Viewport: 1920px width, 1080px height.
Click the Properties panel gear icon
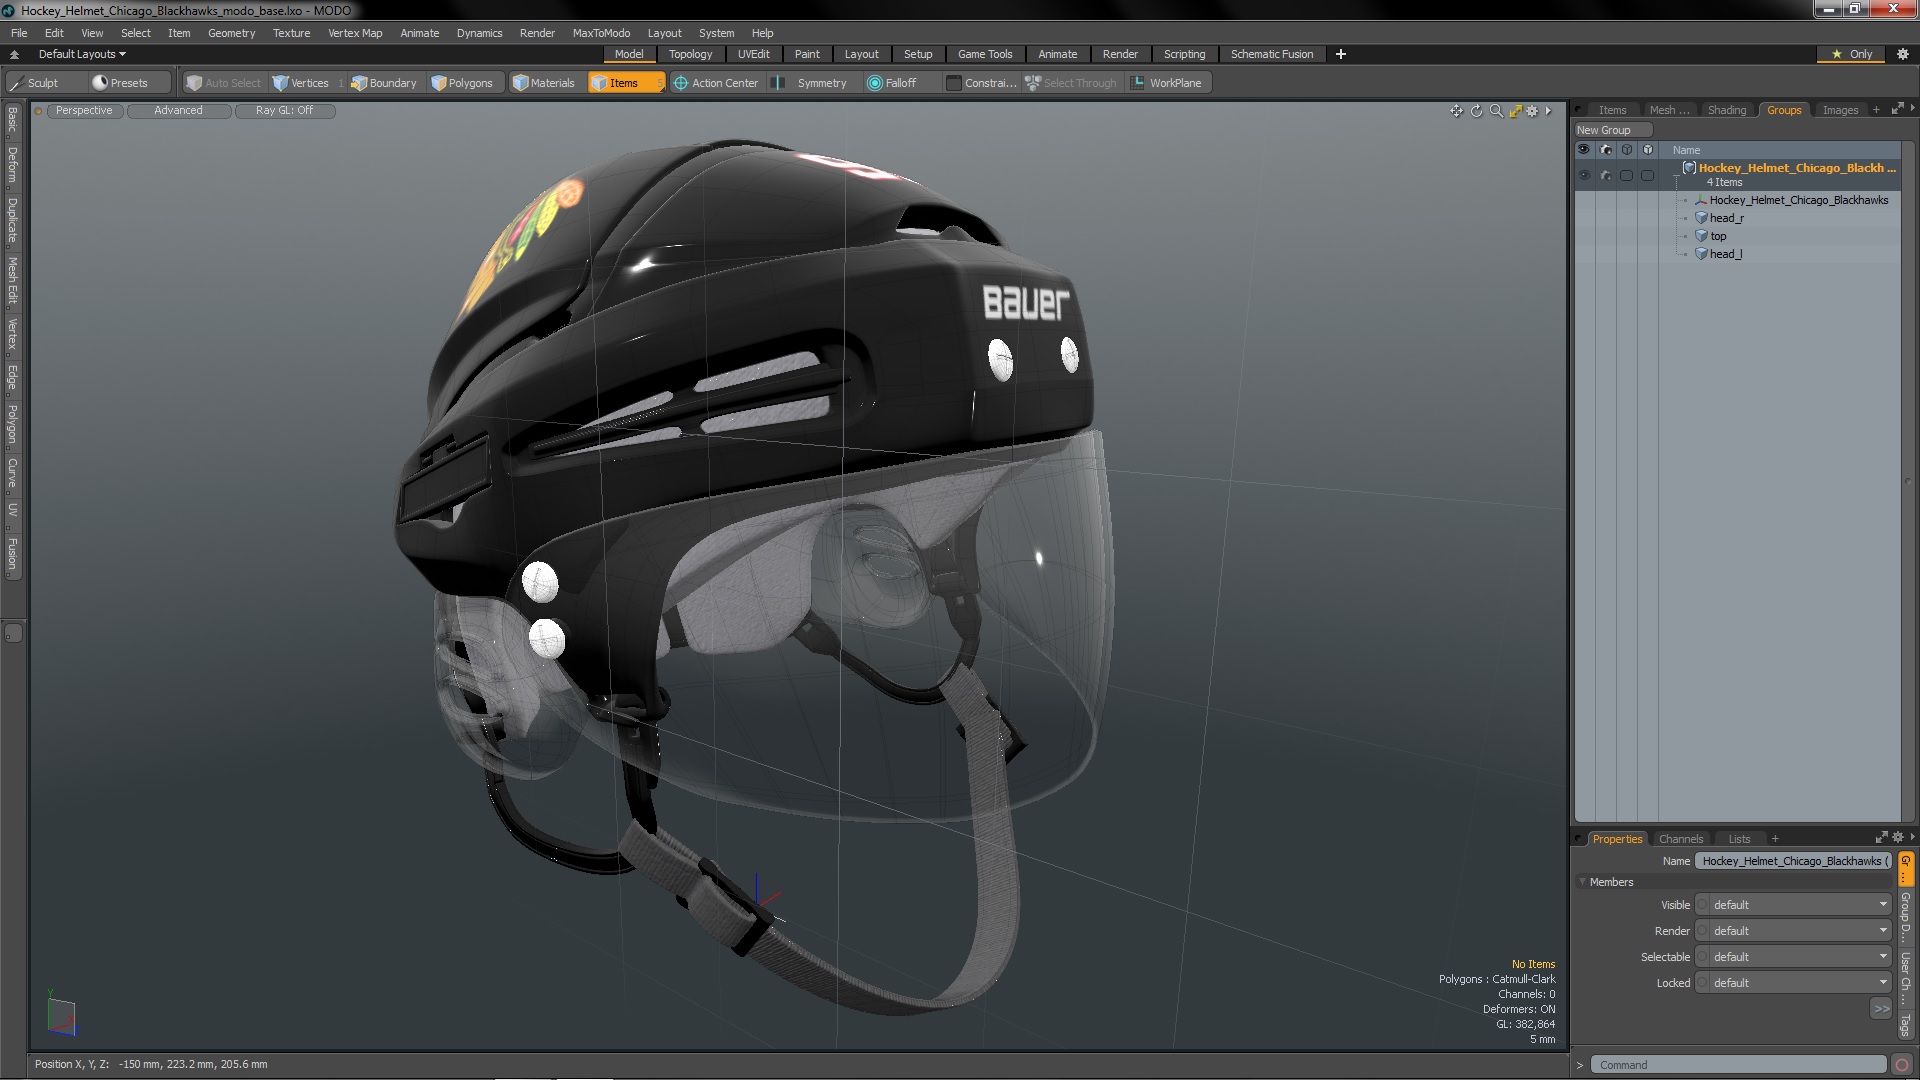(1898, 838)
